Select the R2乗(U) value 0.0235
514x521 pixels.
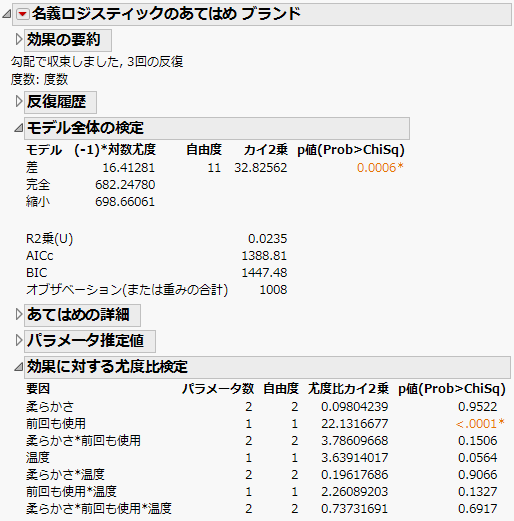tap(267, 239)
